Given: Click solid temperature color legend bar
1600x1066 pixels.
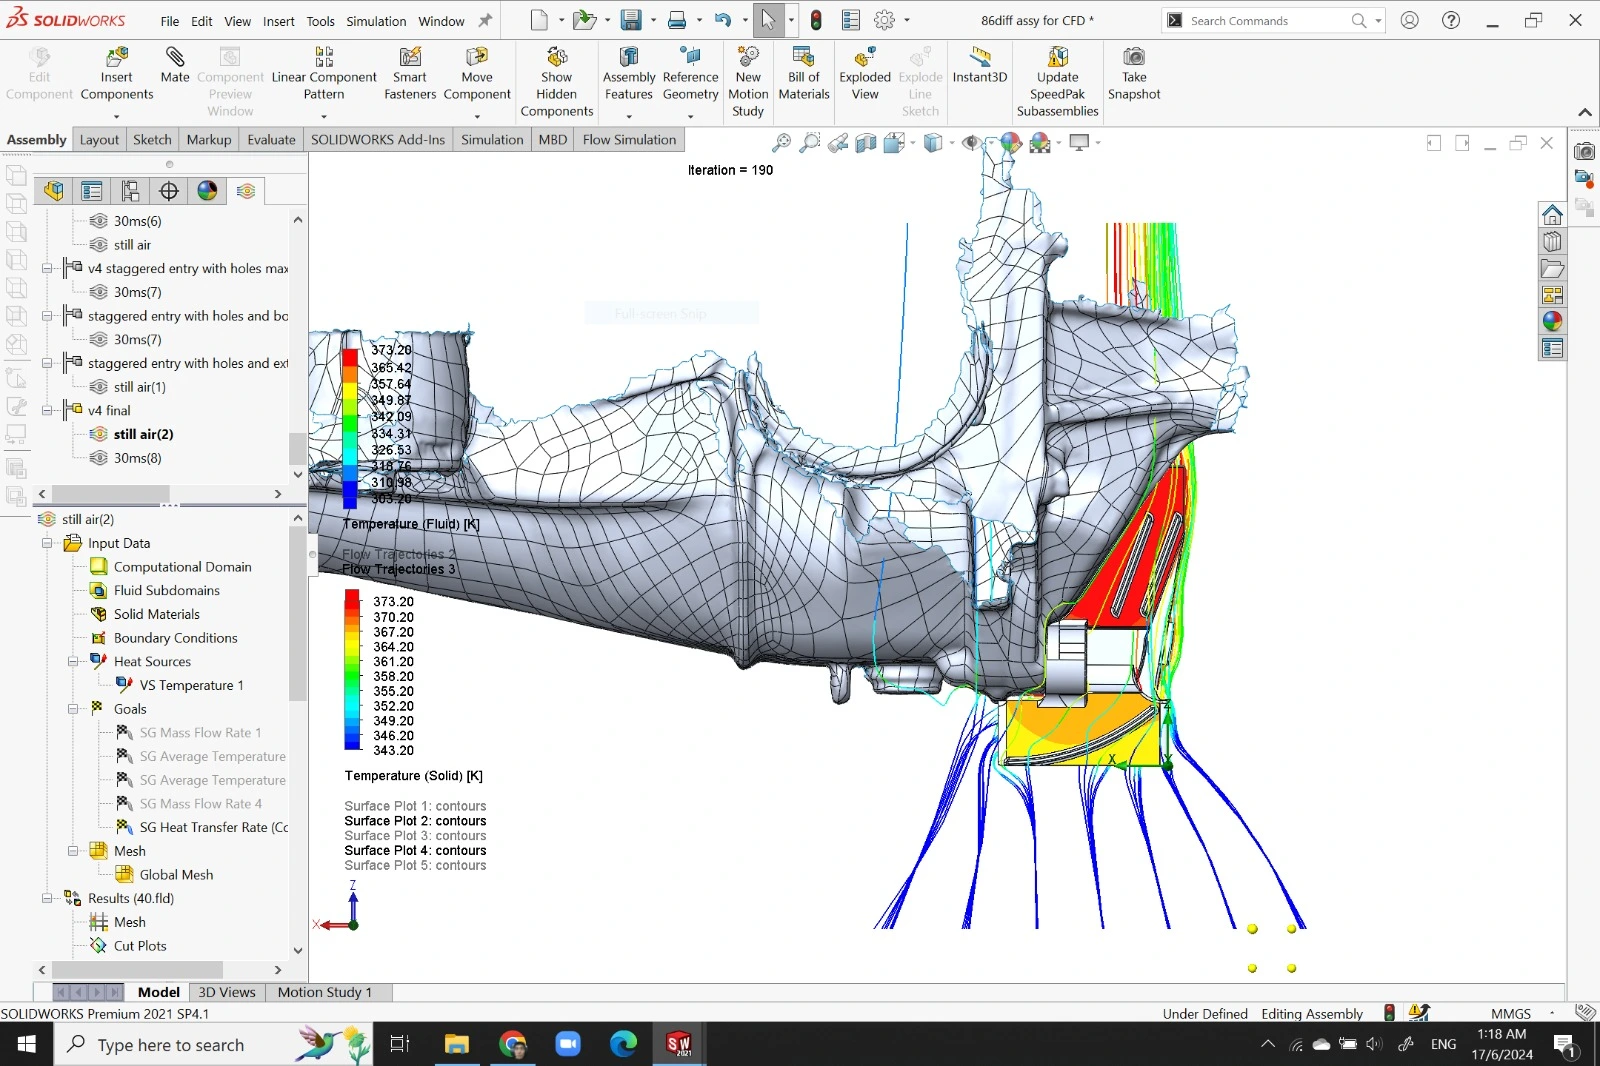Looking at the screenshot, I should tap(352, 670).
